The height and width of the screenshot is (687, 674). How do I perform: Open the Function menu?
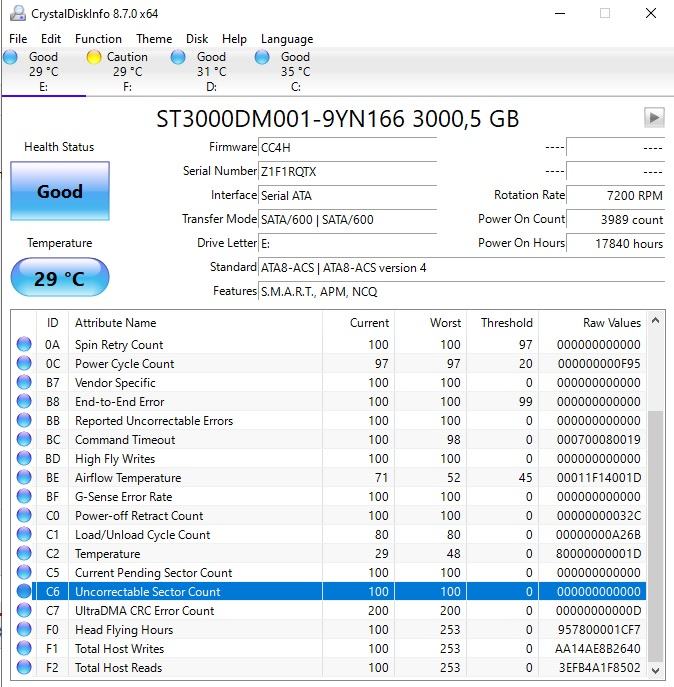point(98,39)
